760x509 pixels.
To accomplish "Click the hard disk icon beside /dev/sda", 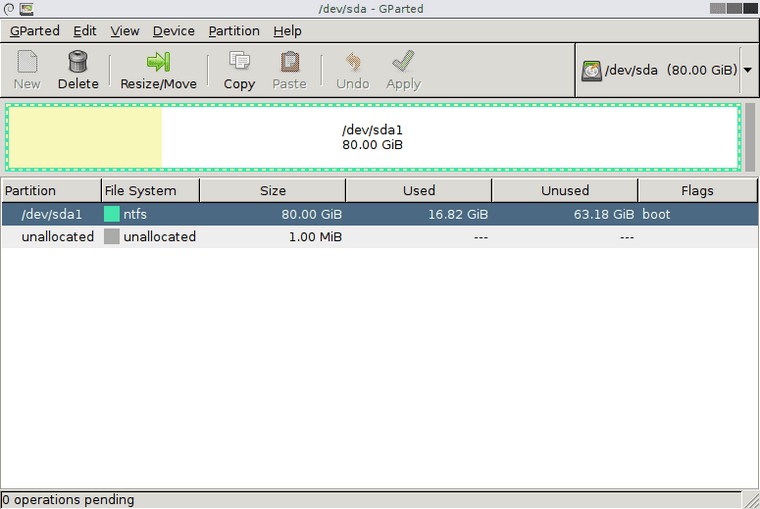I will tap(591, 71).
